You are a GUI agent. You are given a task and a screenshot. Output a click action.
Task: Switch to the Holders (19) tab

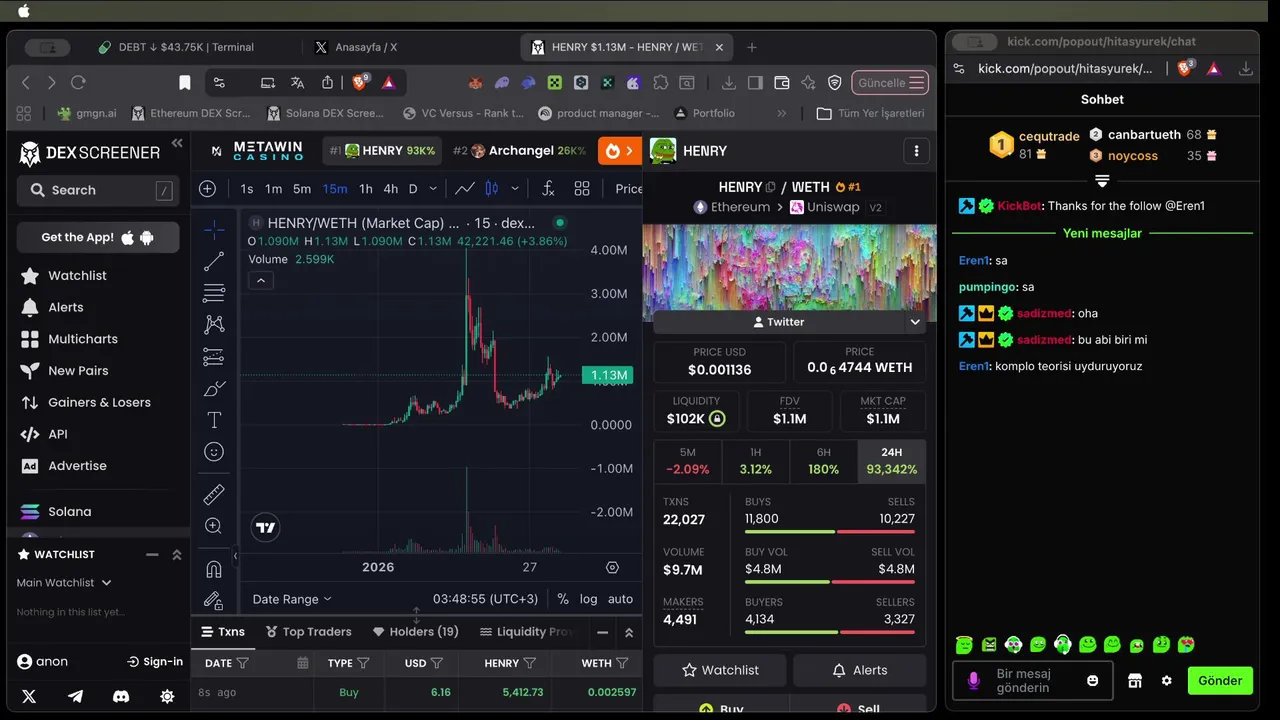pos(415,631)
